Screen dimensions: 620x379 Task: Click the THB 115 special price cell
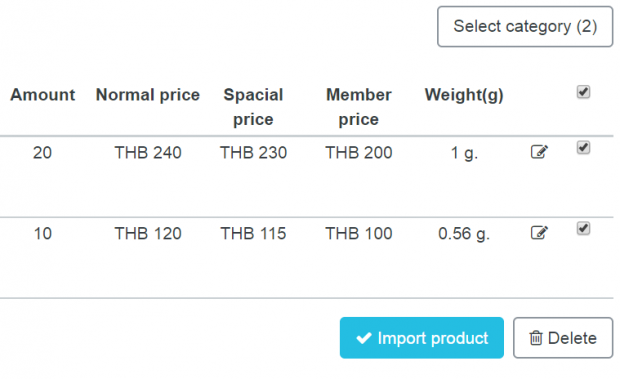pyautogui.click(x=253, y=234)
